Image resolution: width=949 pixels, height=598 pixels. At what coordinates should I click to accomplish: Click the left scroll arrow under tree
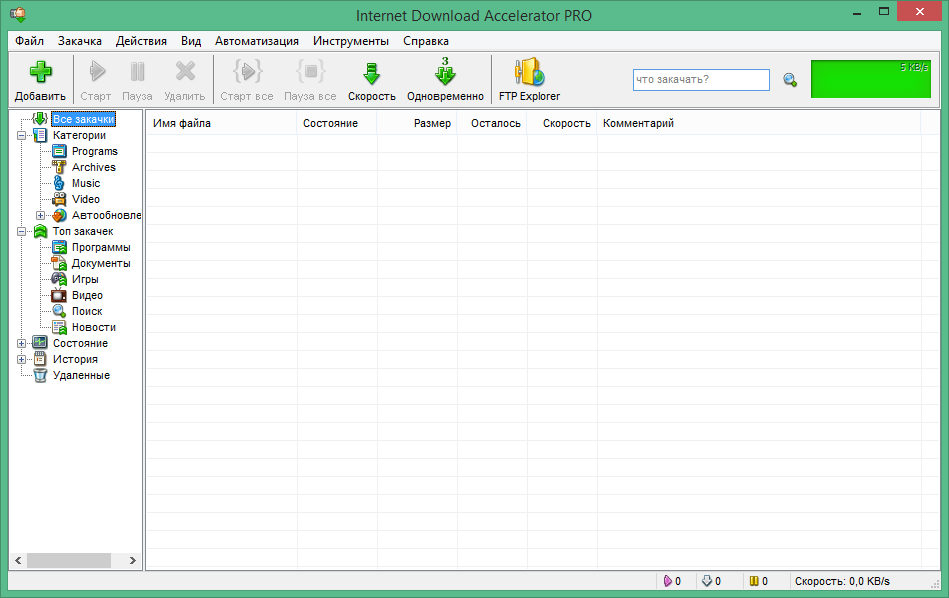point(18,560)
